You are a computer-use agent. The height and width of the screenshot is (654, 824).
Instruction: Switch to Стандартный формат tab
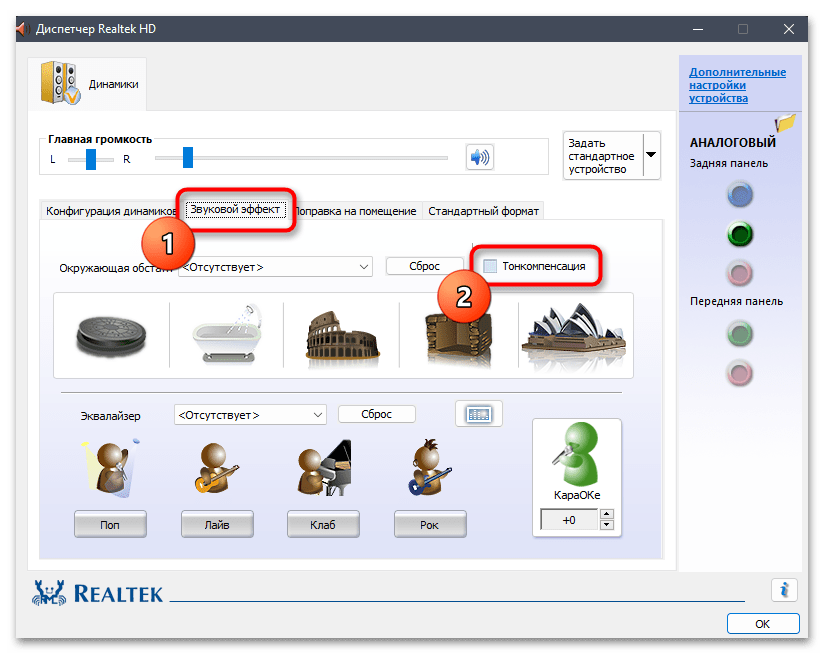(x=483, y=211)
